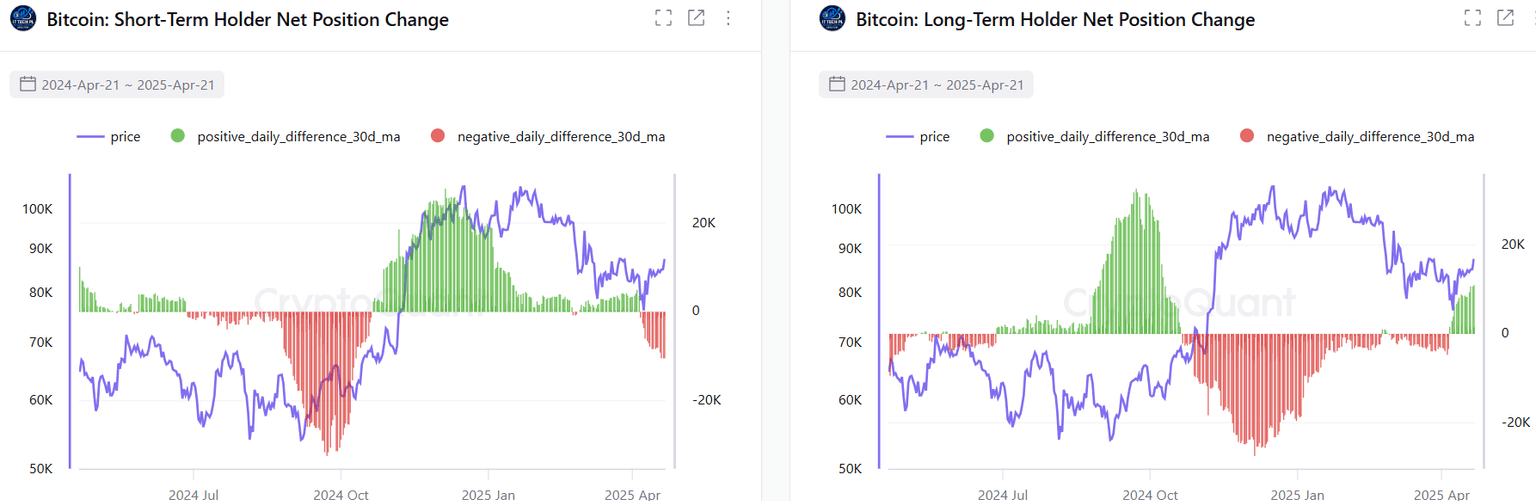Hide negative_daily_difference_30d_ma in the Short-Term Holder chart
1536x501 pixels.
point(560,137)
